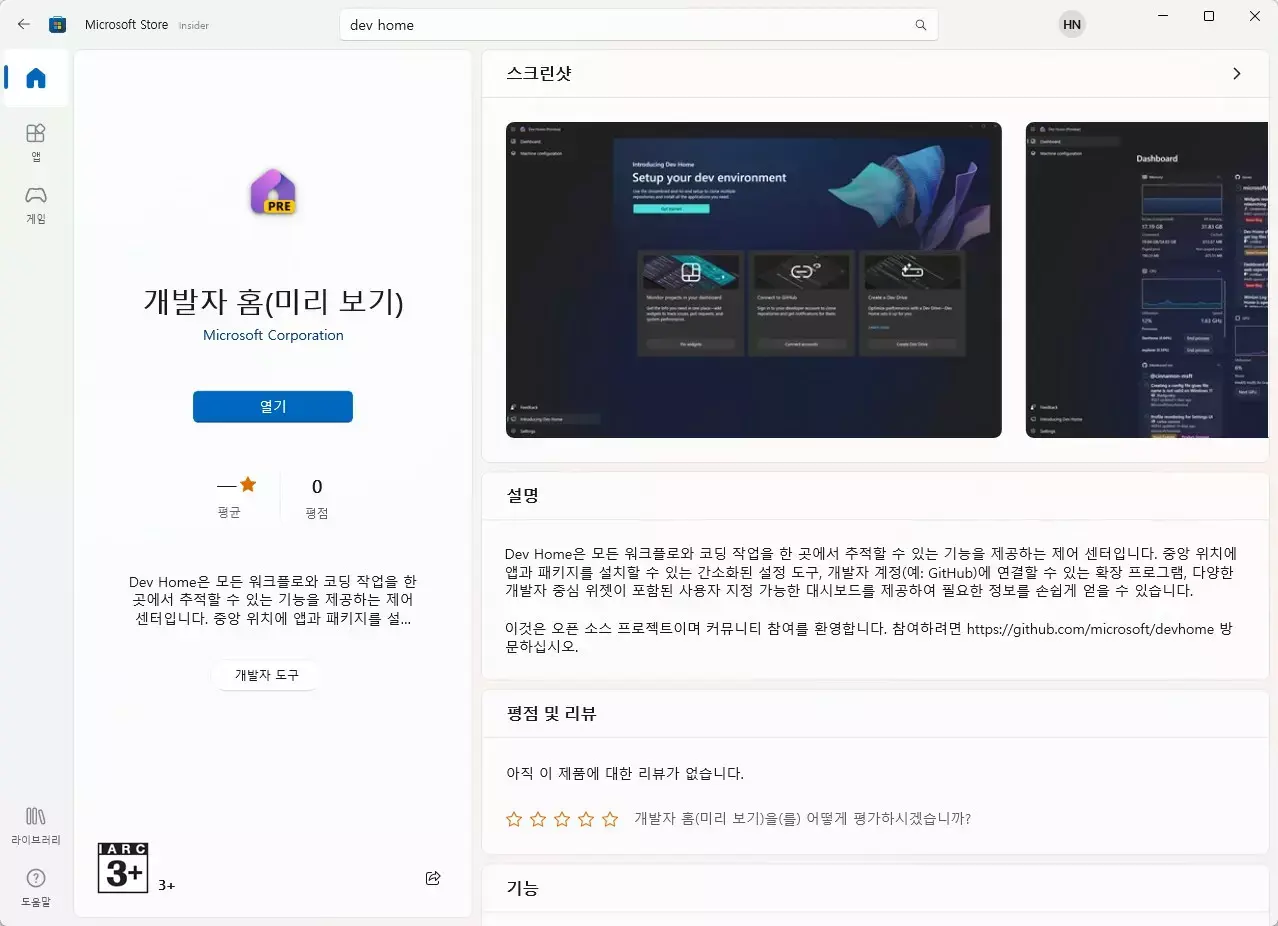Viewport: 1278px width, 926px height.
Task: Click the 개발자 도구 tag button
Action: [266, 675]
